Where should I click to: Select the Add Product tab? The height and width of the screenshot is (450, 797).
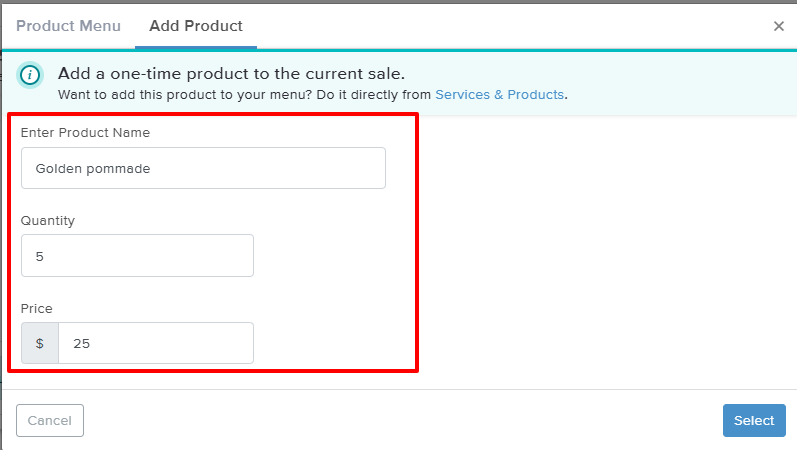[x=196, y=26]
